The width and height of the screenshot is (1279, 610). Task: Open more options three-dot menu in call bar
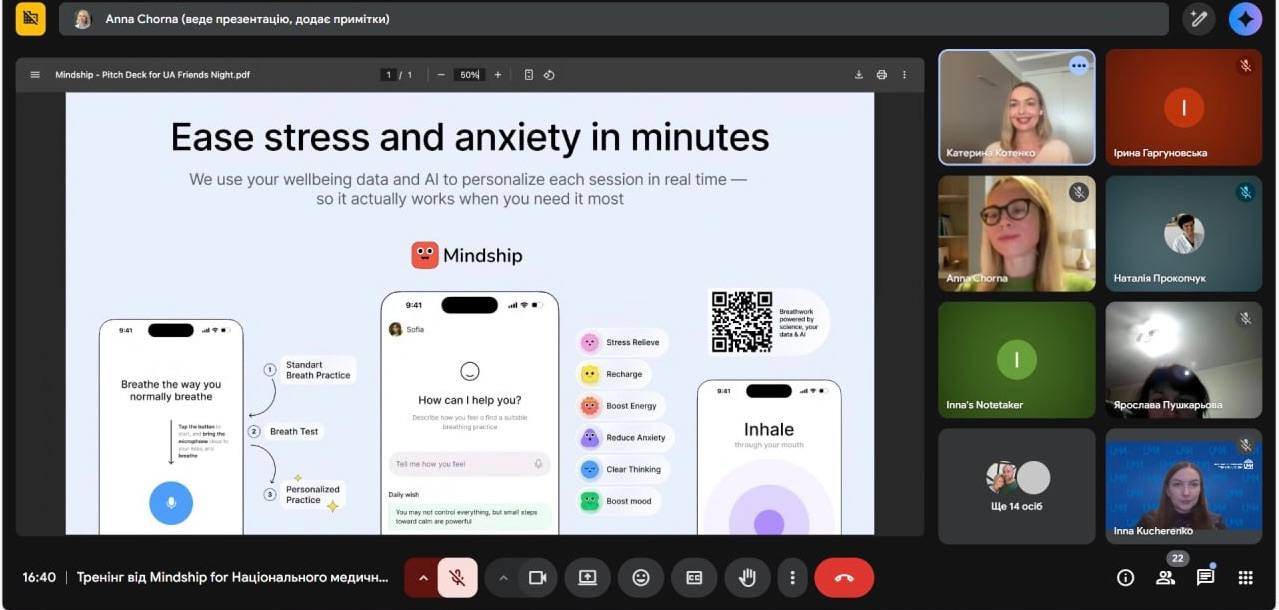pos(792,577)
